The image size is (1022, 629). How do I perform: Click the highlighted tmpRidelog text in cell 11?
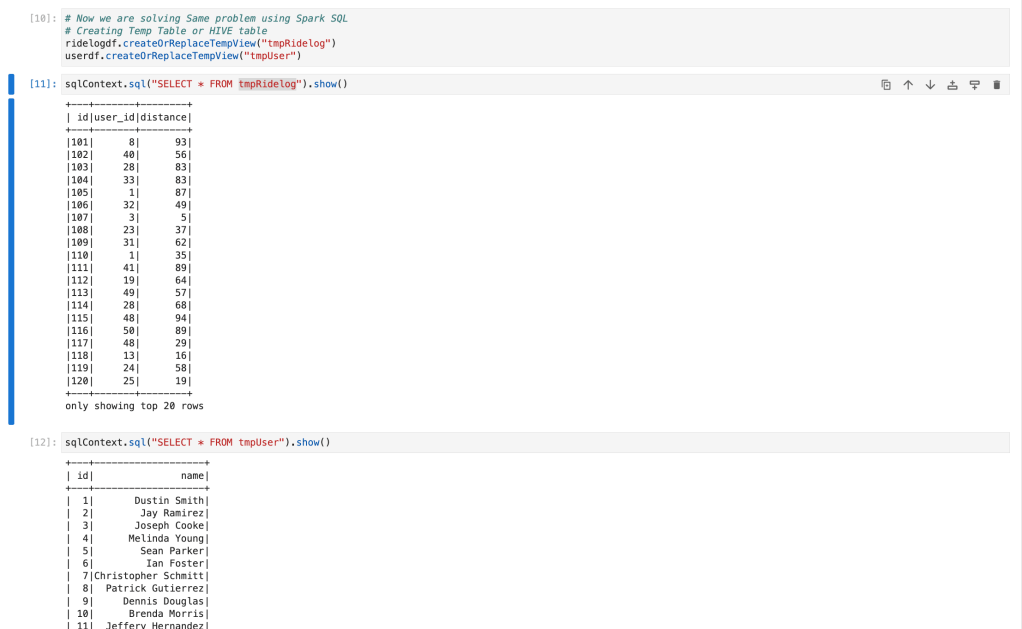268,84
